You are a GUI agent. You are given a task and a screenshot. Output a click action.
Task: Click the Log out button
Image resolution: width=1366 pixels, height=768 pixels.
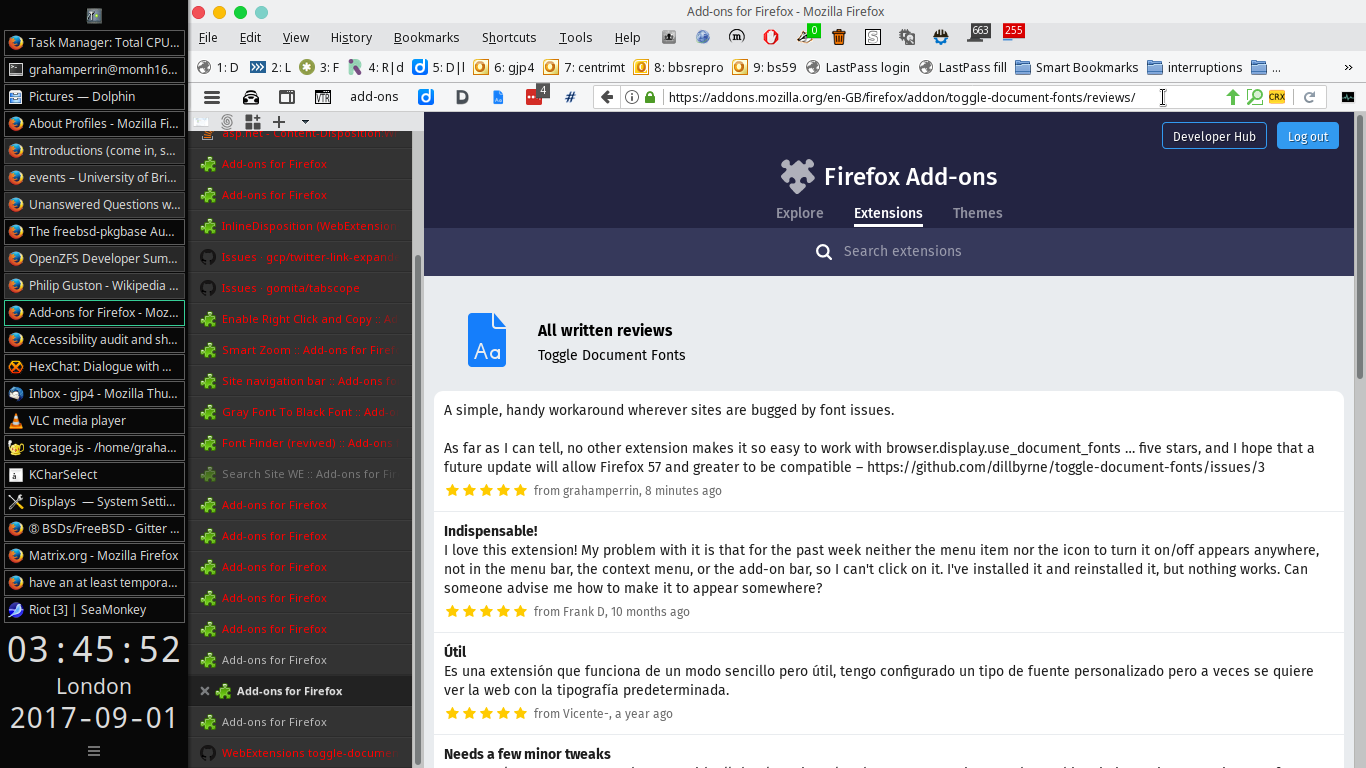(1308, 136)
